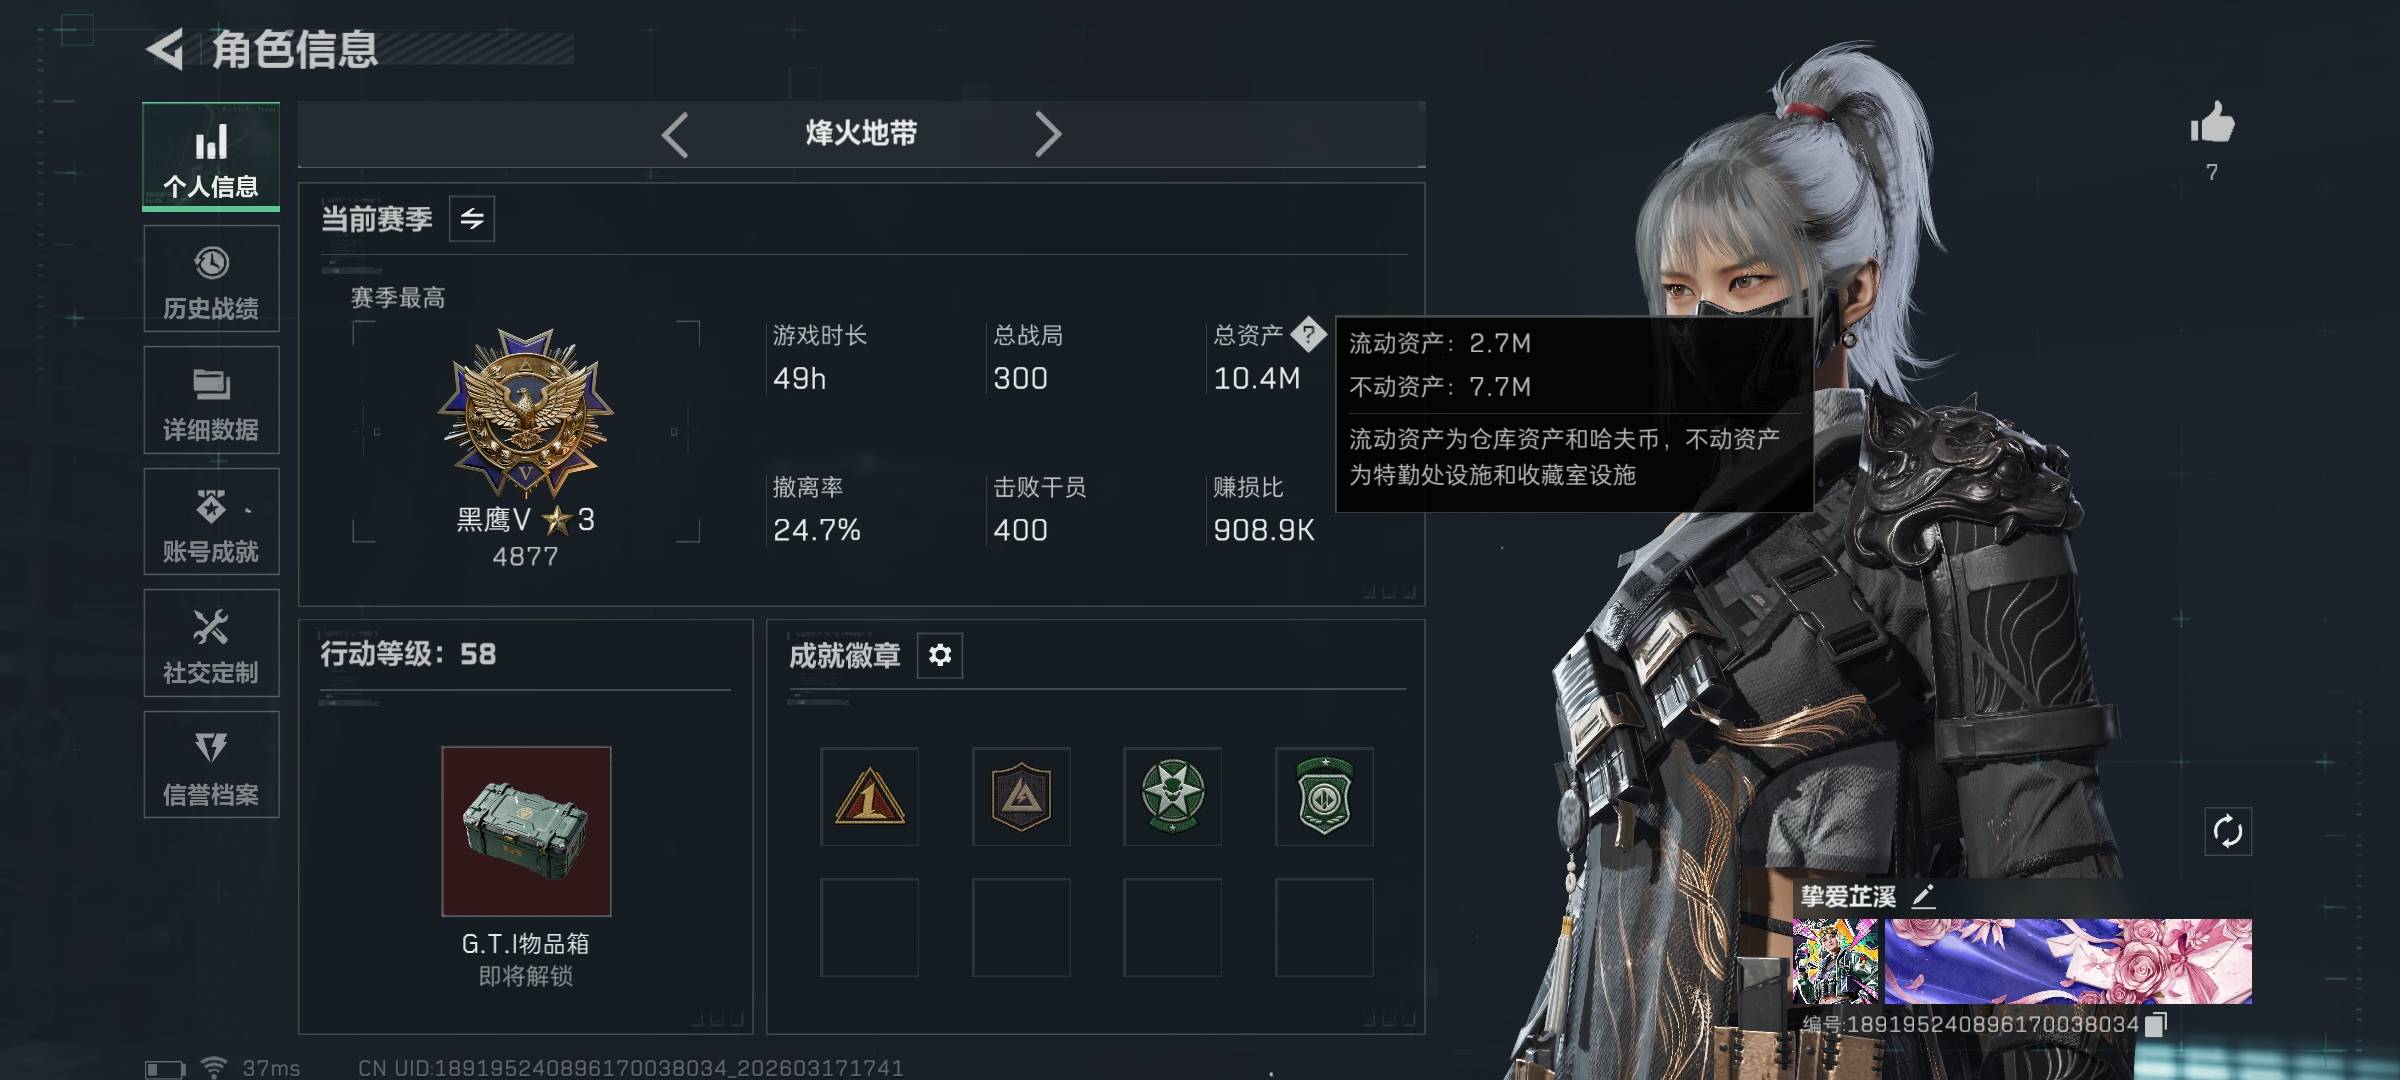Switch to previous game mode from 烽火地带
This screenshot has width=2400, height=1080.
[675, 134]
